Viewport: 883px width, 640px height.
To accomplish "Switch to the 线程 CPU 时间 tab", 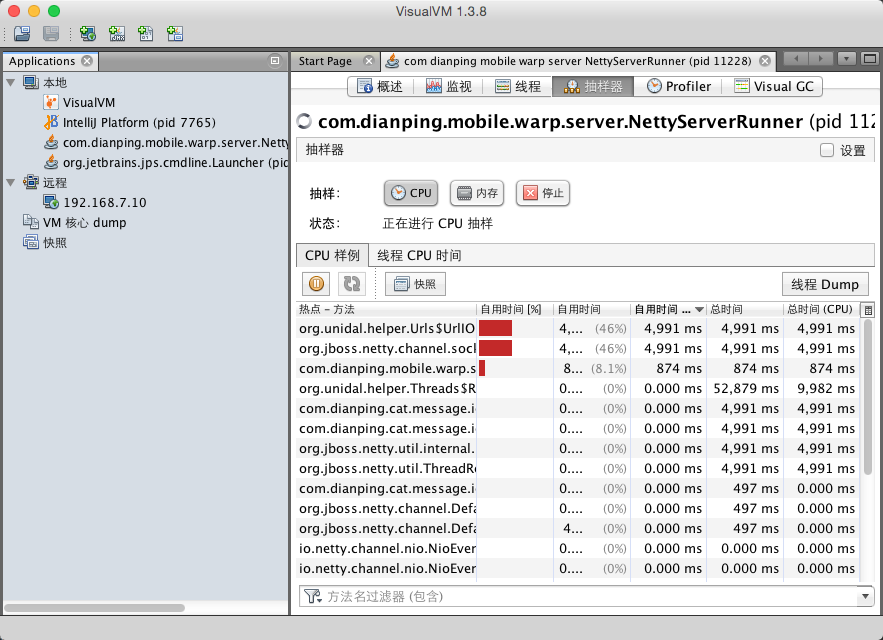I will 419,255.
